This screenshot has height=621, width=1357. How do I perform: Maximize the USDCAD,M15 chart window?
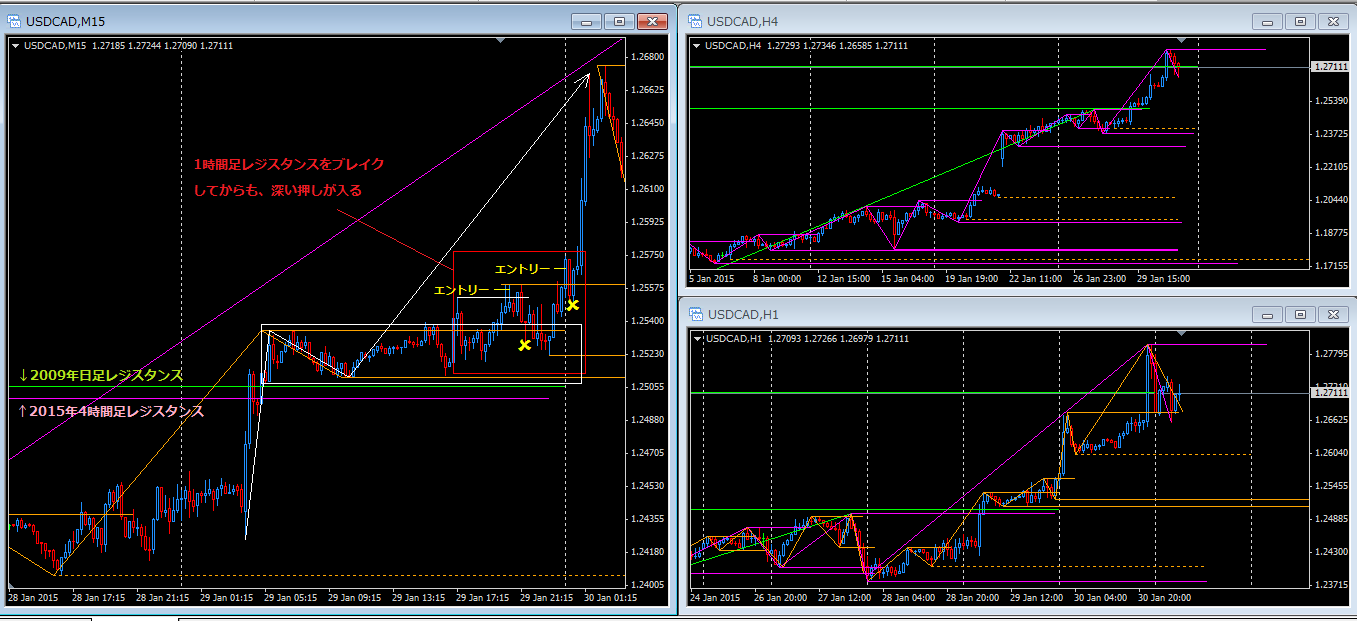pos(619,21)
